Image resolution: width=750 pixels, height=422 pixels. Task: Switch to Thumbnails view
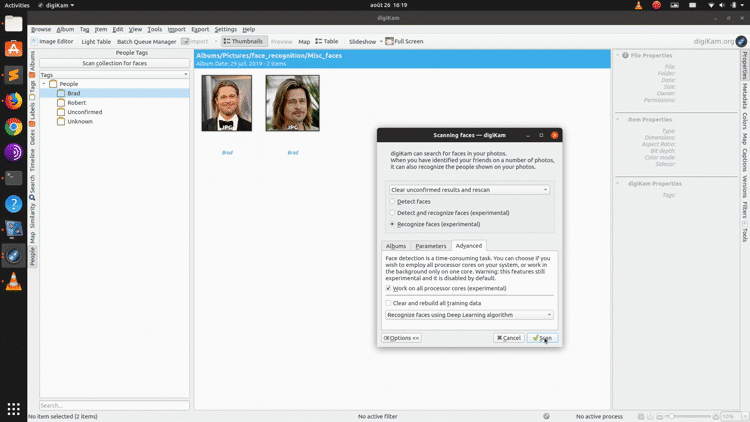tap(244, 41)
